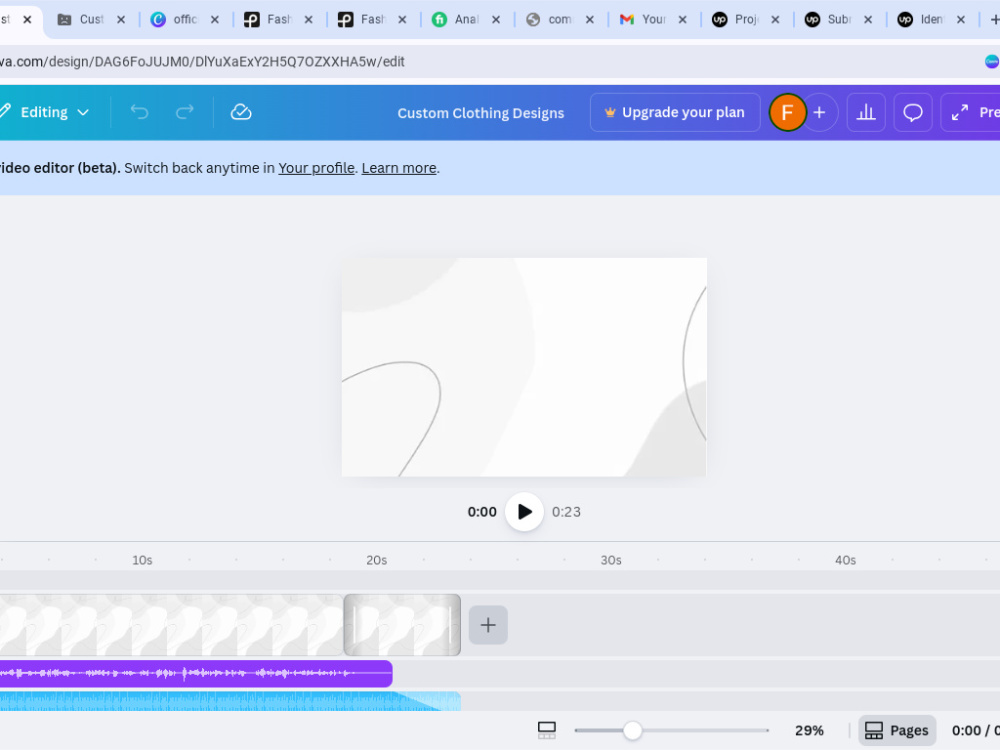Toggle the timeline thumbnail view icon

(547, 730)
